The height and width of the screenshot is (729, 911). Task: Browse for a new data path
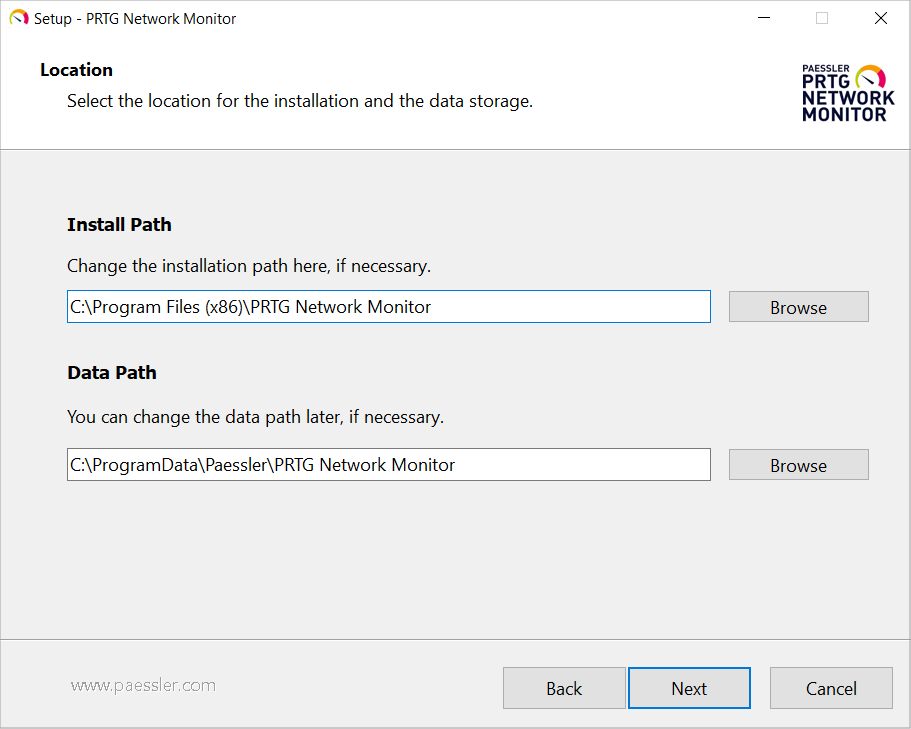[798, 465]
